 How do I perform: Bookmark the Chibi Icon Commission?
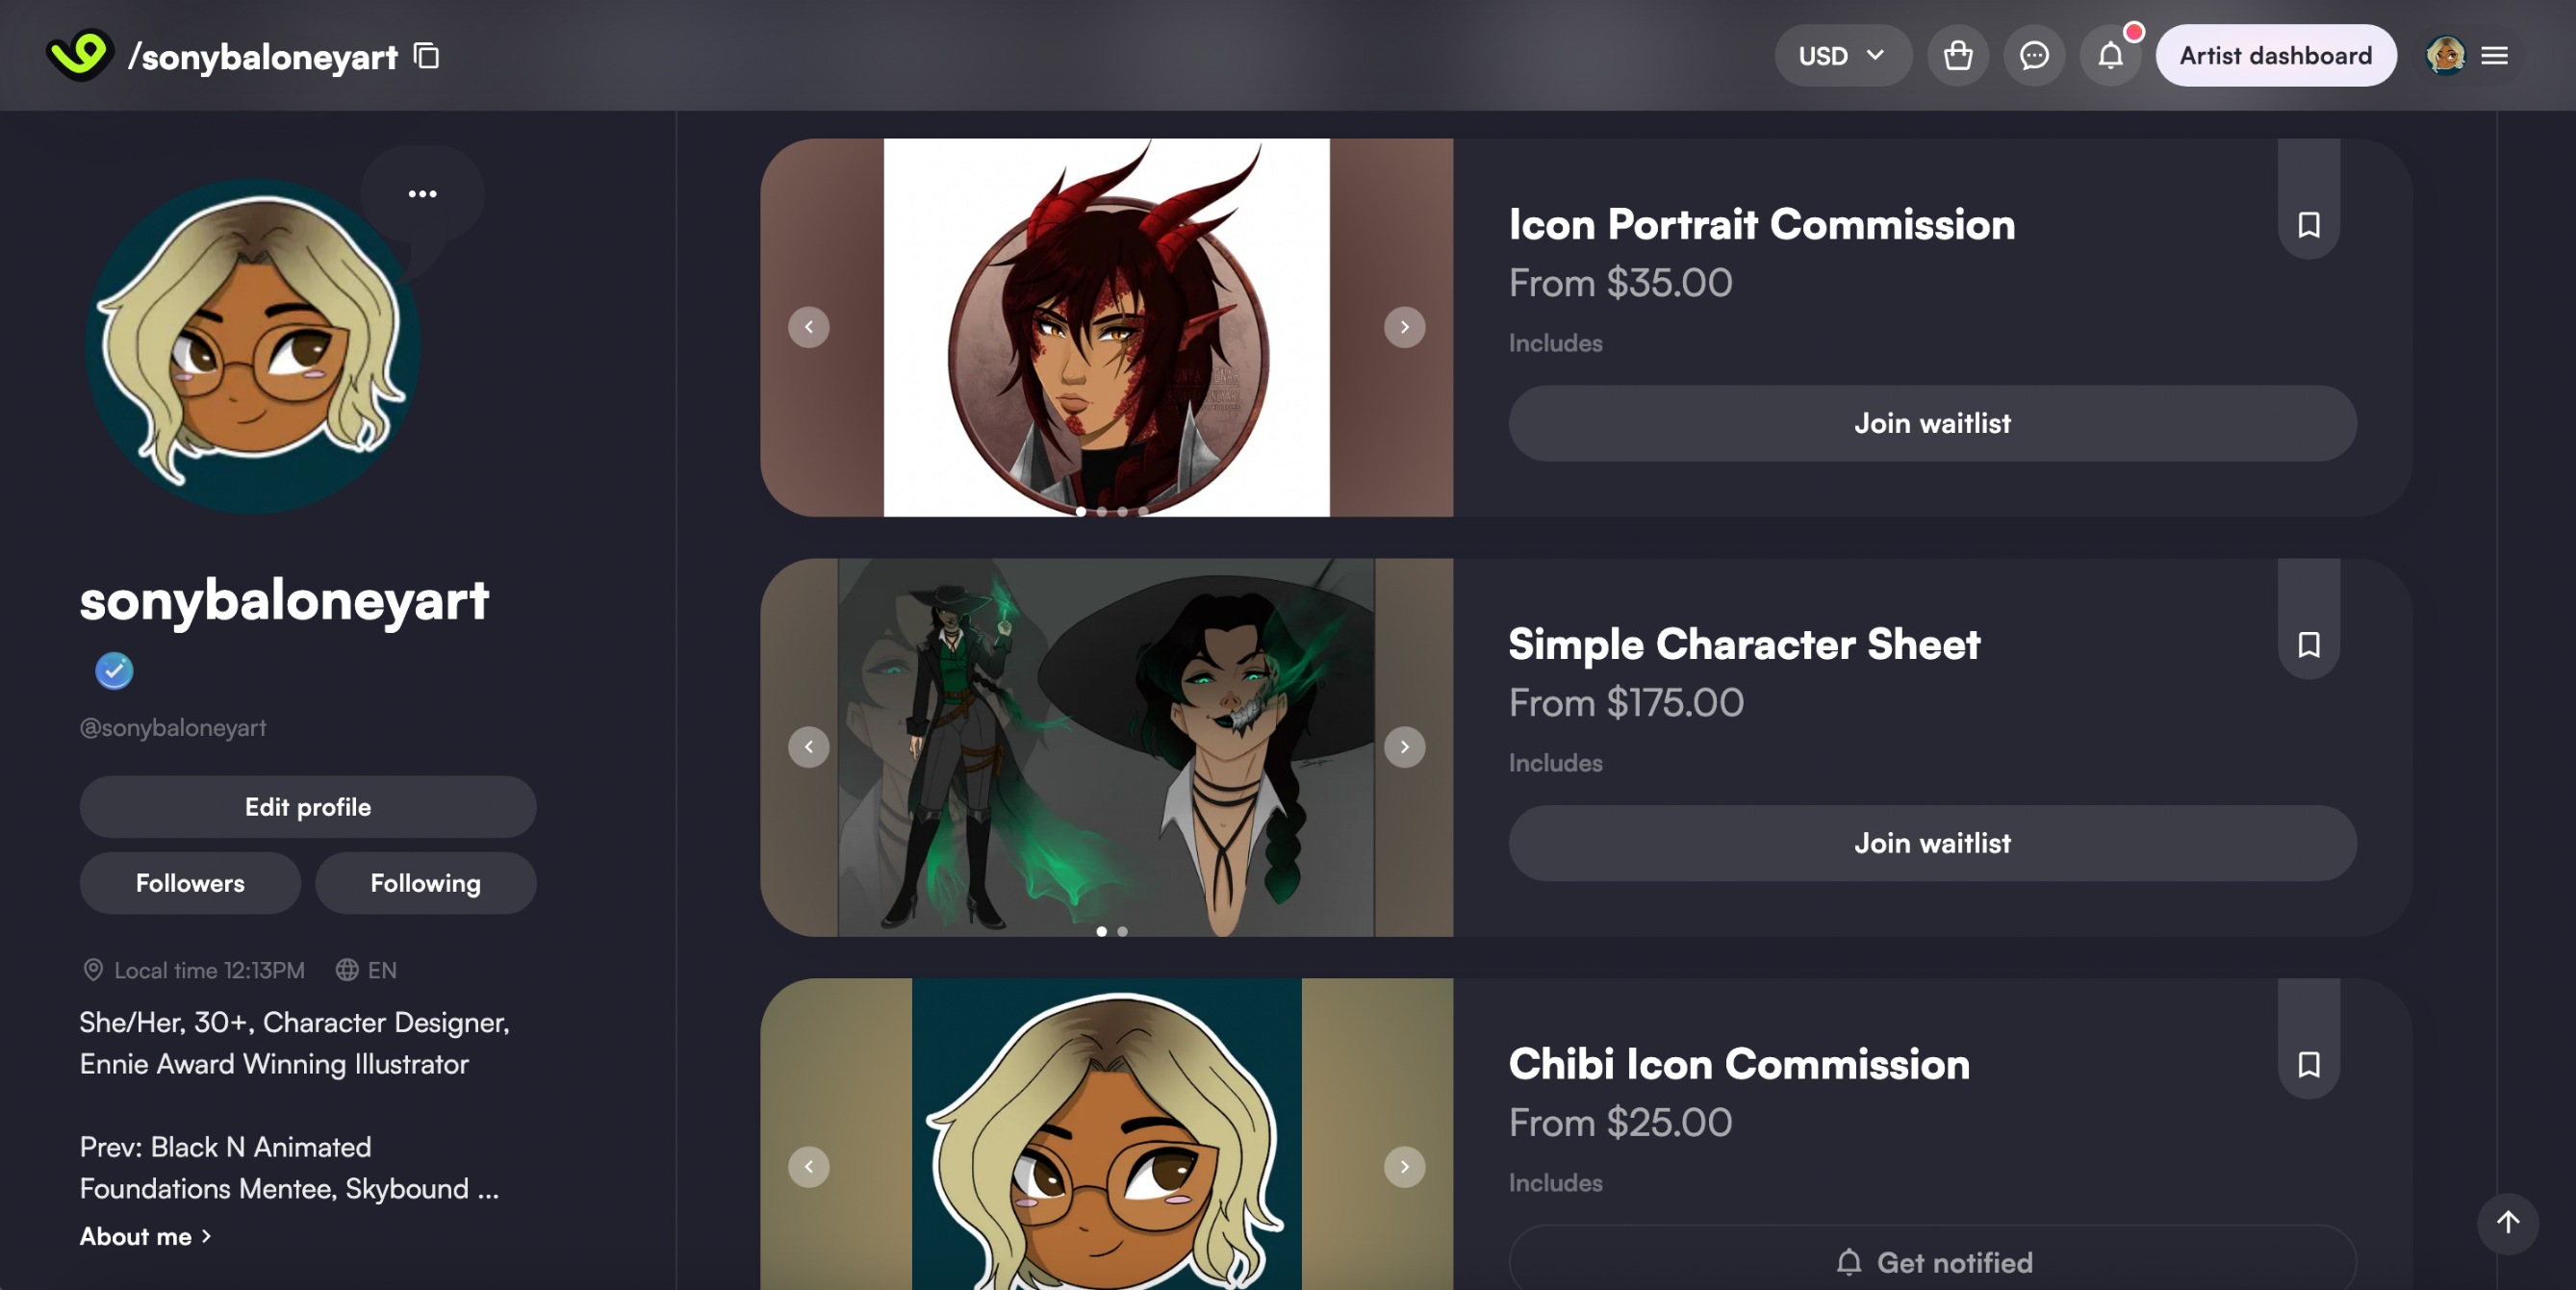(x=2308, y=1064)
